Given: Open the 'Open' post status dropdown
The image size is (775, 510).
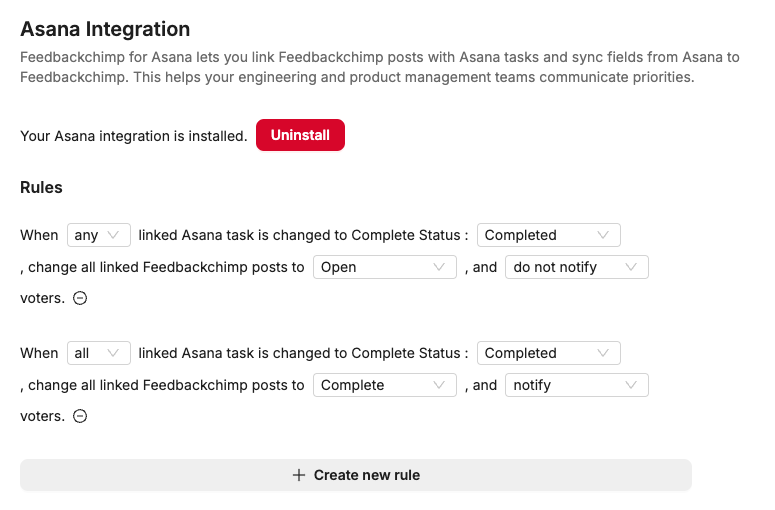Looking at the screenshot, I should pos(384,267).
